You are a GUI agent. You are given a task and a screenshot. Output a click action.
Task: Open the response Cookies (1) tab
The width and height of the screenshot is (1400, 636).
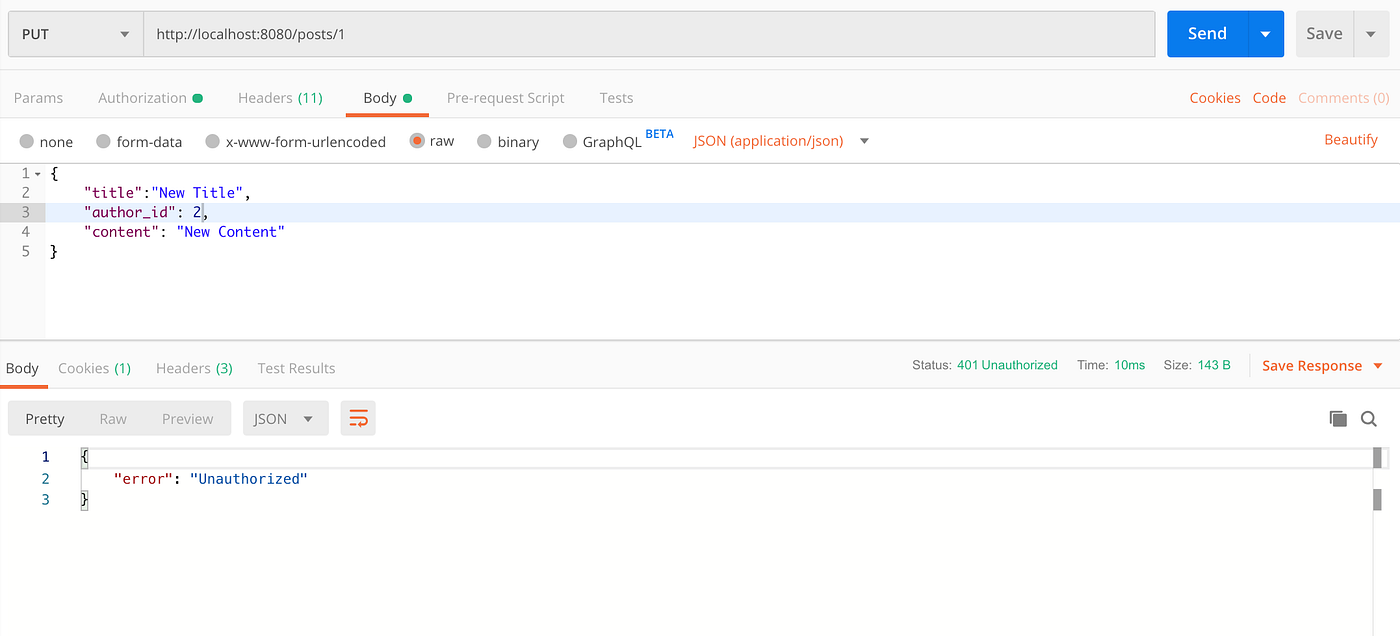pyautogui.click(x=94, y=368)
